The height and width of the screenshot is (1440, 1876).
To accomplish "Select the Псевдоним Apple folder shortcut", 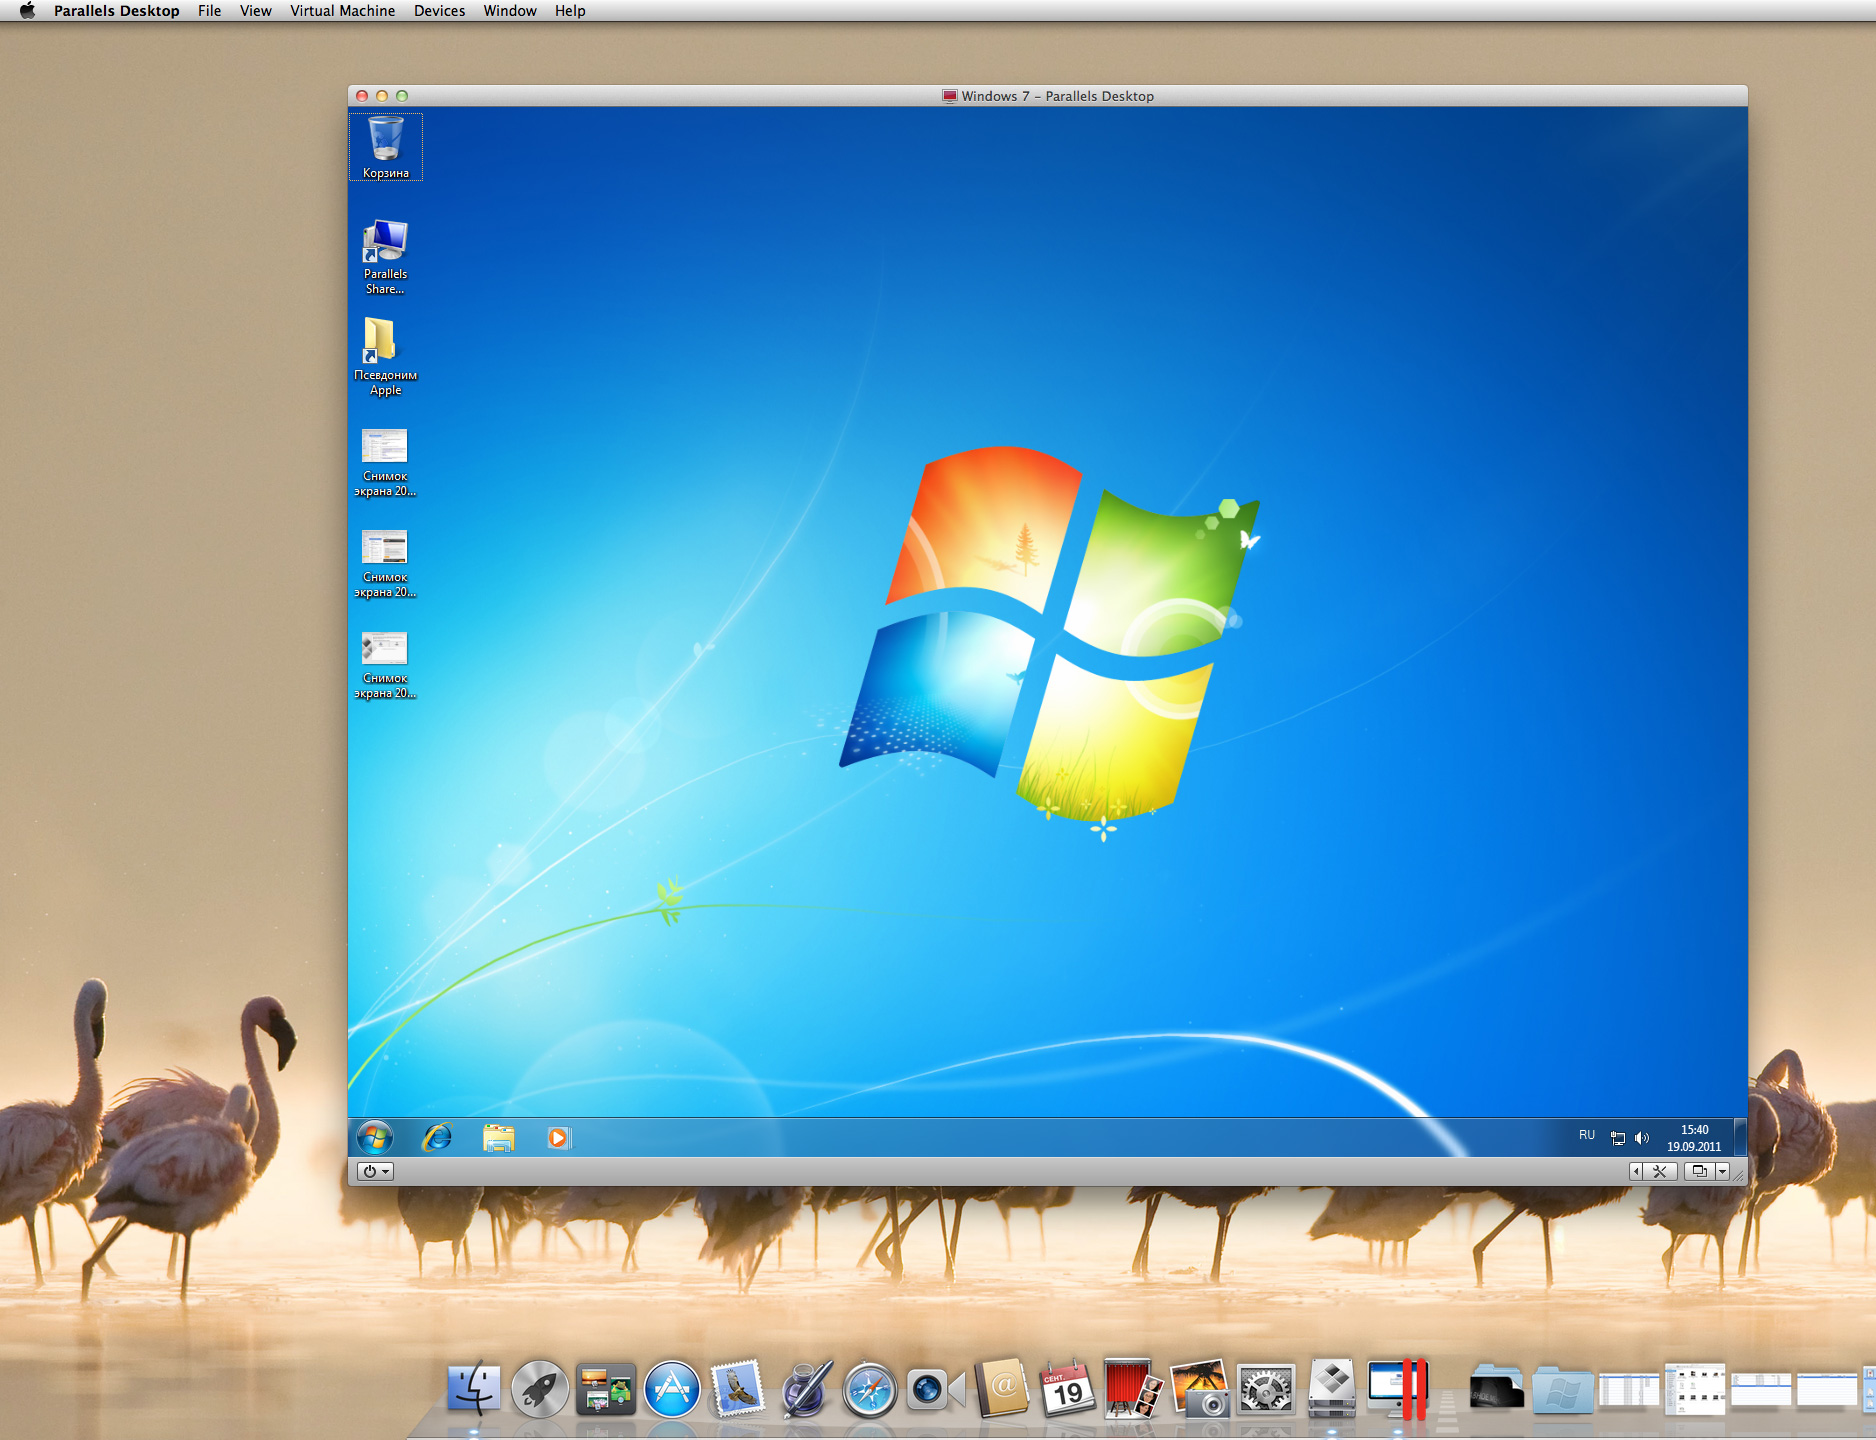I will 385,356.
